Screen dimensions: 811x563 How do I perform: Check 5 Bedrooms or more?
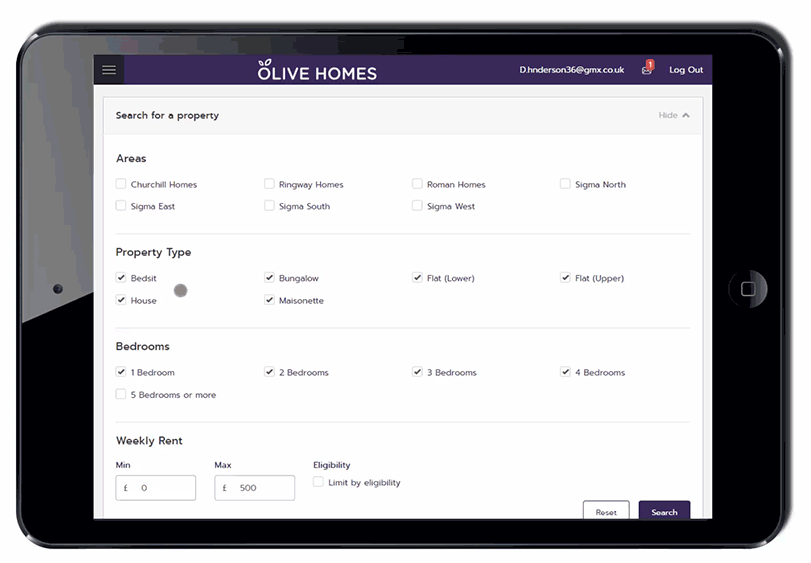click(x=121, y=394)
